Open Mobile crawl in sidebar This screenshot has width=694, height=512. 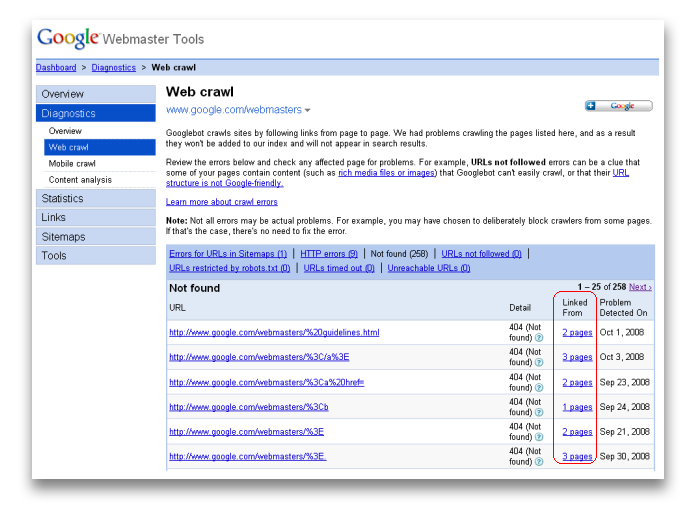pos(100,164)
